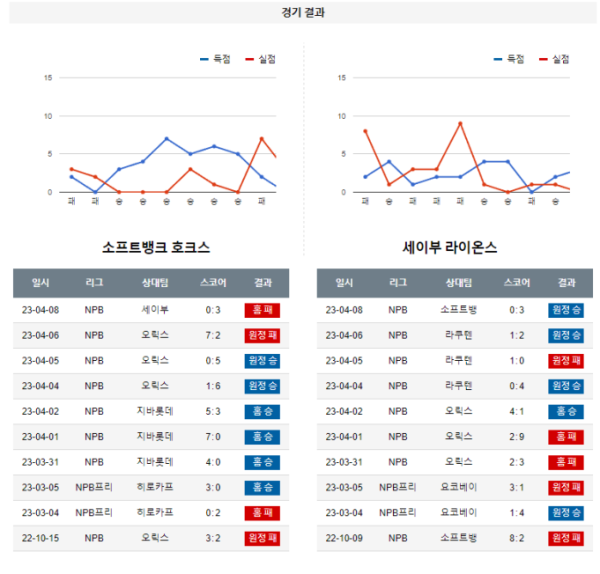Select date 22-10-15 in SoftBank table
Viewport: 600px width, 574px height.
41,538
